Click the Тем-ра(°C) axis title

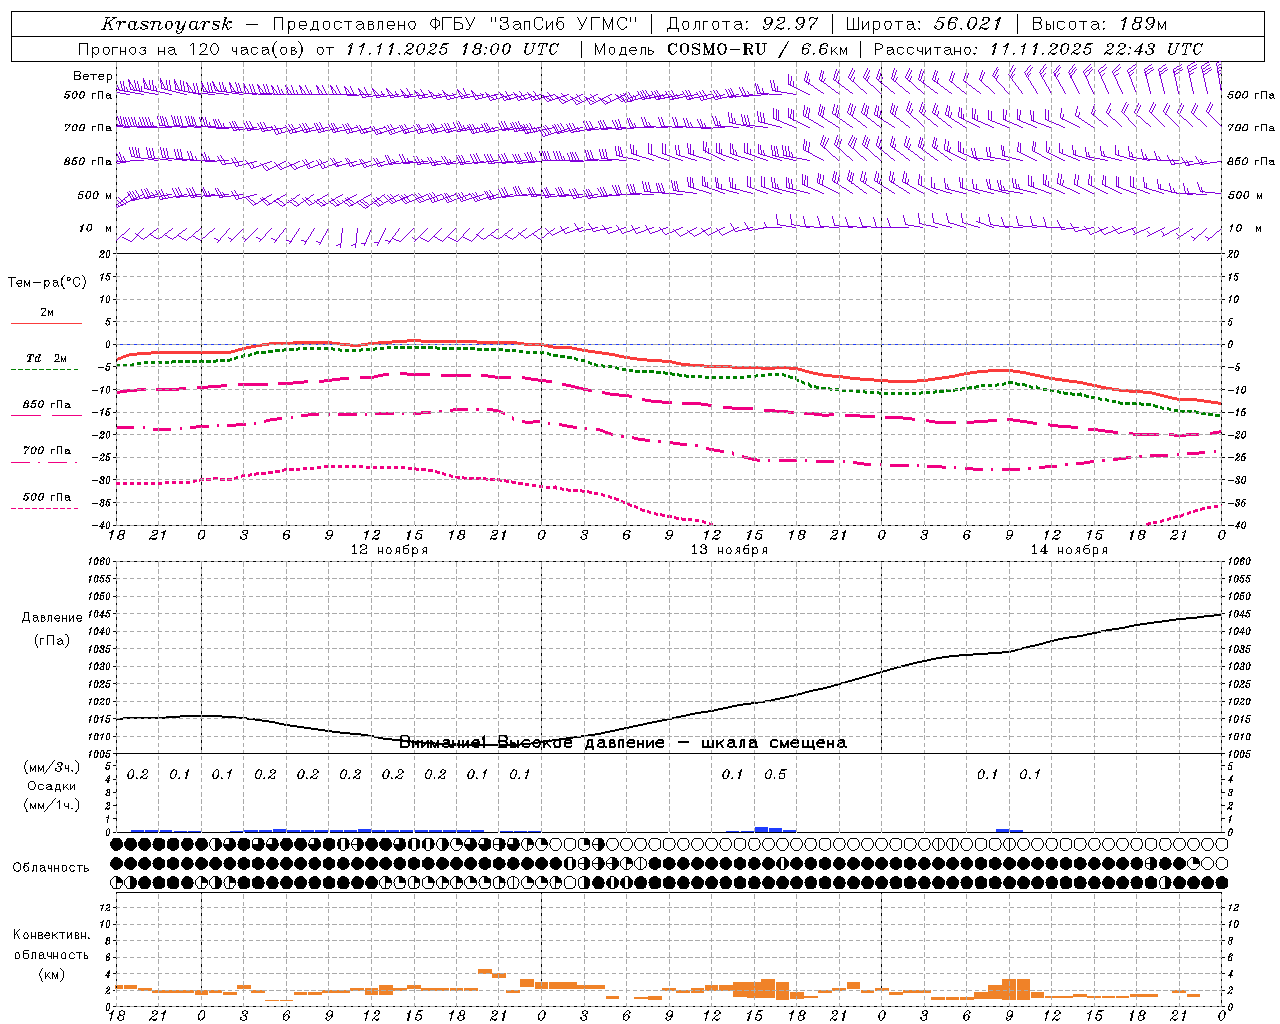(x=47, y=282)
